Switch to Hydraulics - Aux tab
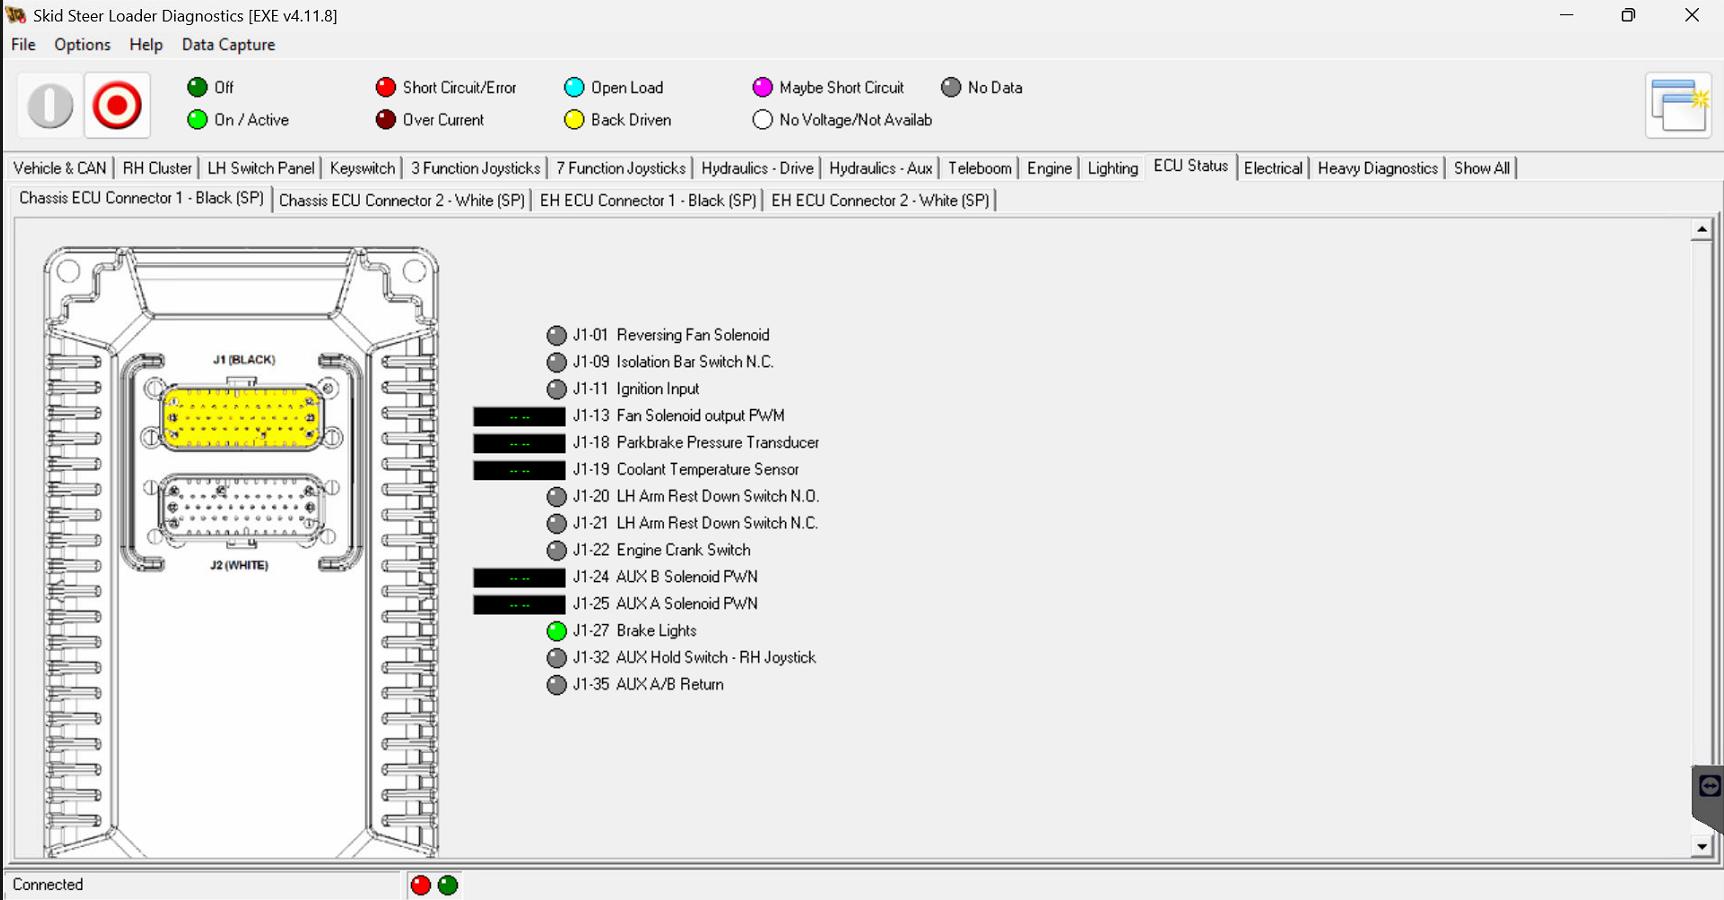 tap(881, 168)
